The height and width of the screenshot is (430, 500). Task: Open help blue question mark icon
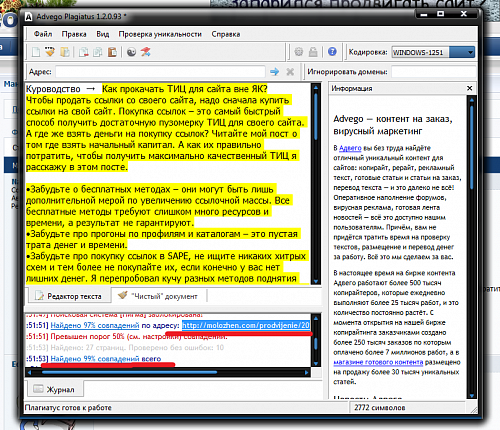pos(332,52)
